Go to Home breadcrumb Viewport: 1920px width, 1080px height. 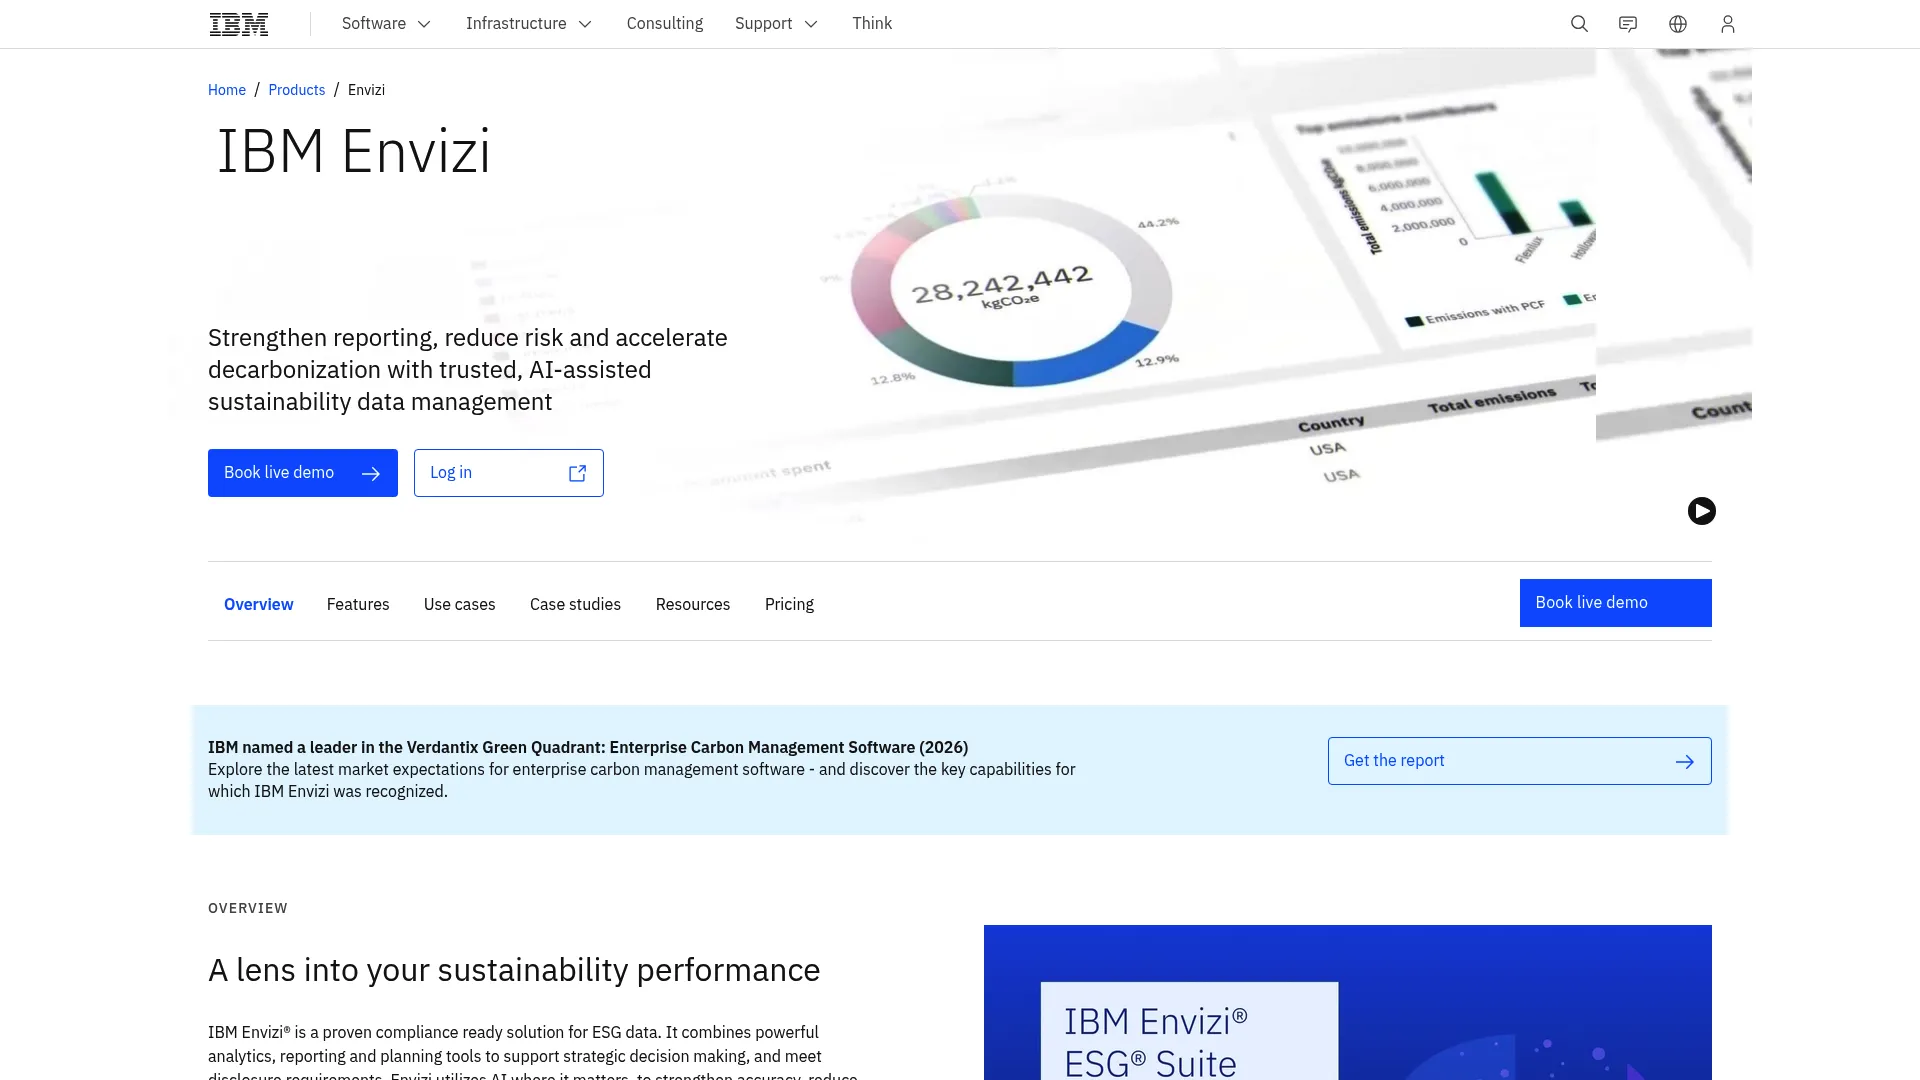tap(227, 90)
